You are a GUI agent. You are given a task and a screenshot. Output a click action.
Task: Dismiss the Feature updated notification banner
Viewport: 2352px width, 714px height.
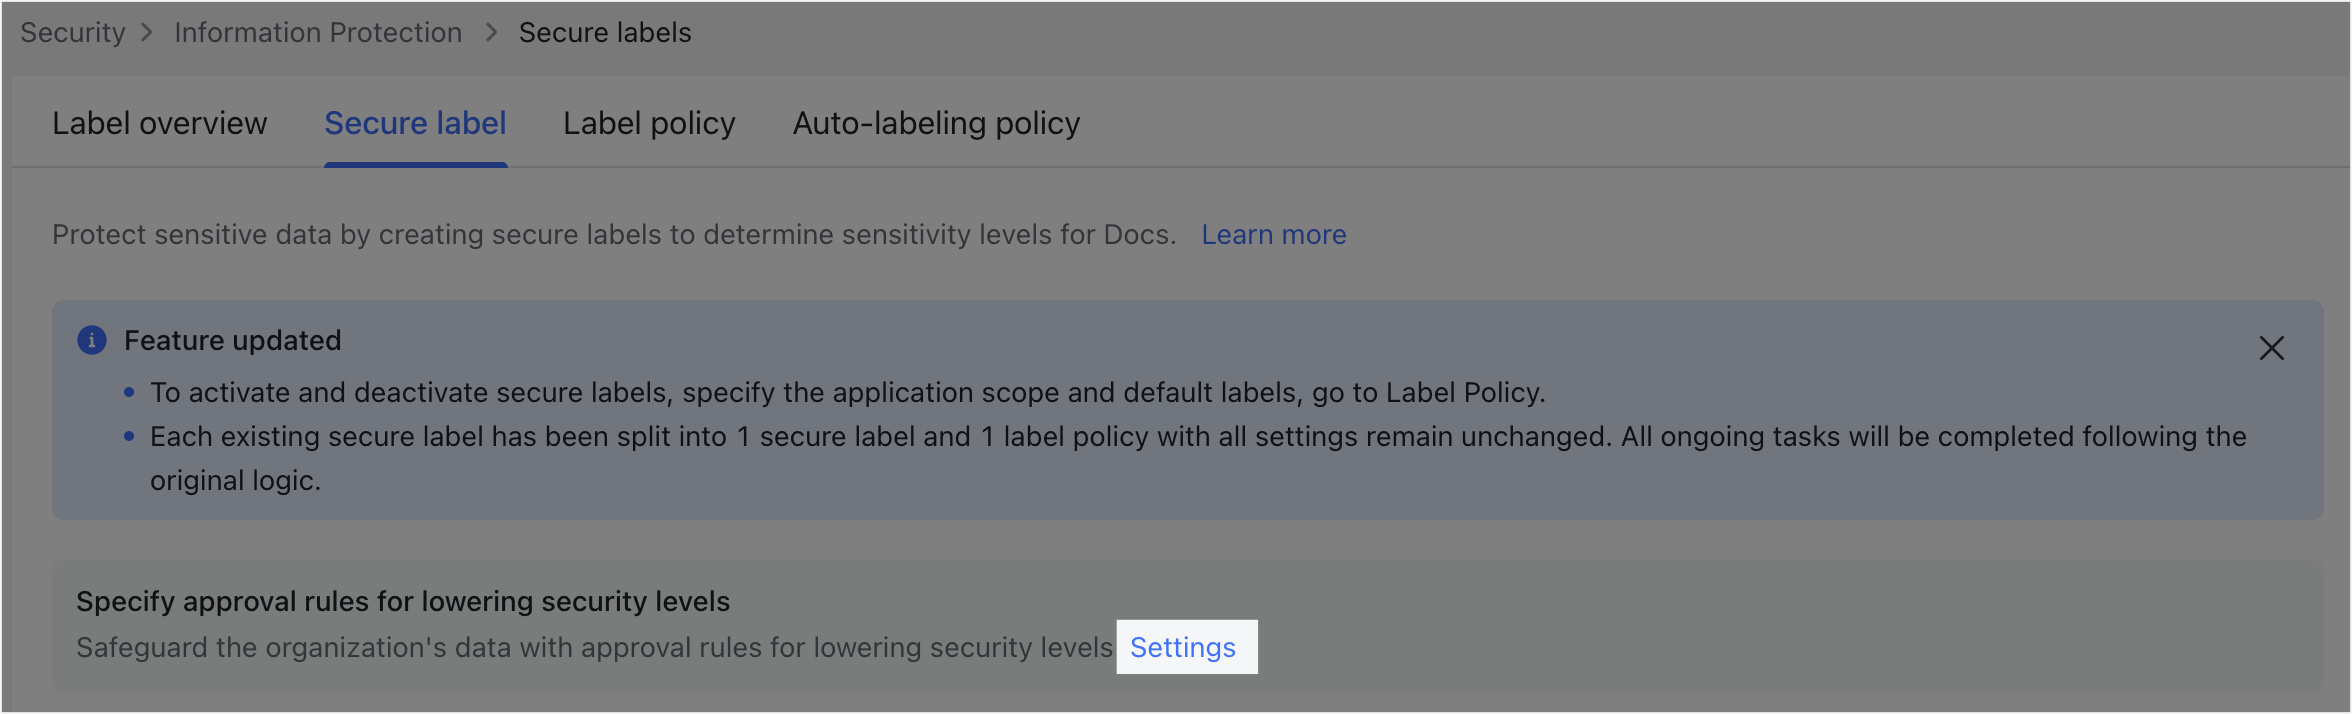click(2271, 348)
